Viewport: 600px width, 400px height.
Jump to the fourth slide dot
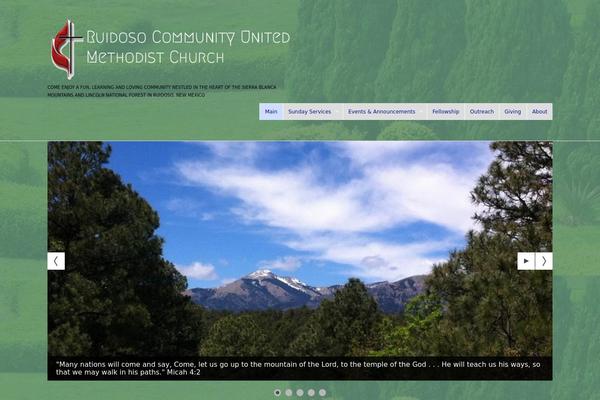311,392
